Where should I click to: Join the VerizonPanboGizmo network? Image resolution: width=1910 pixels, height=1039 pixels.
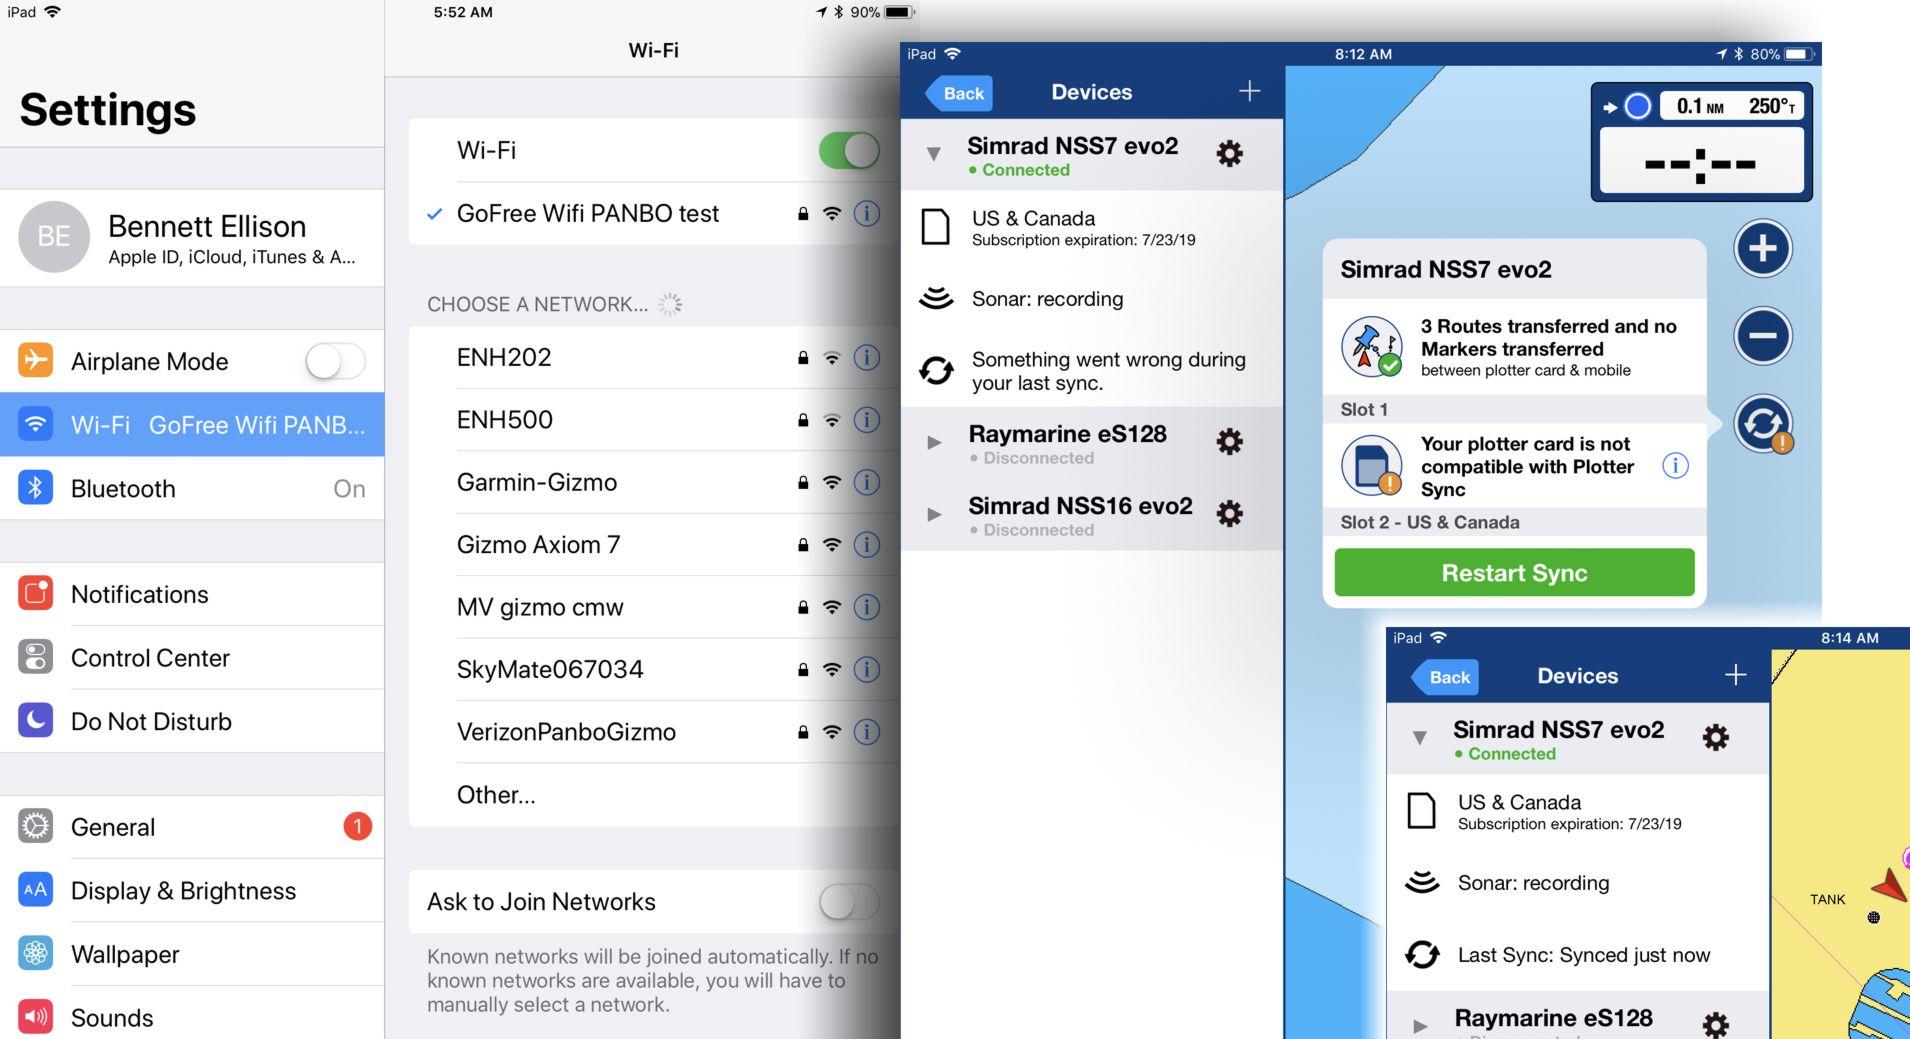tap(654, 732)
